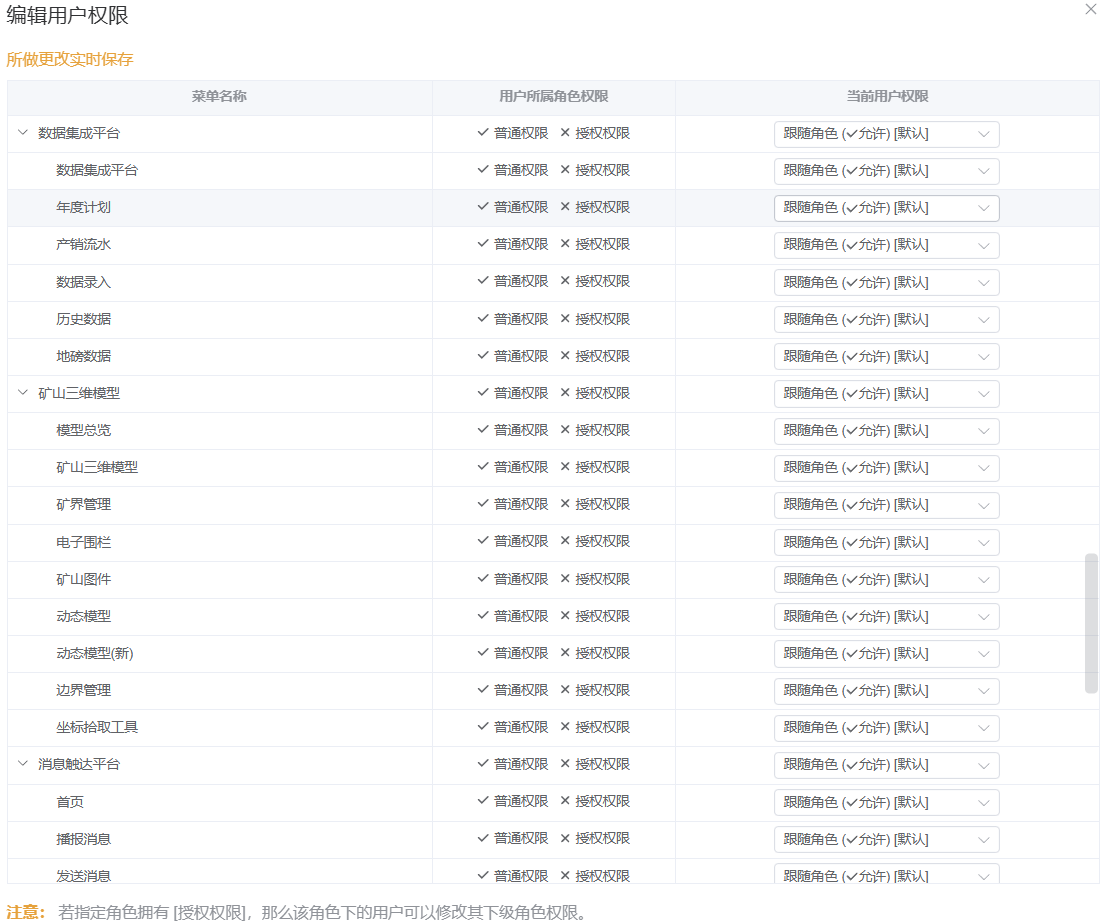Select the 边界管理 menu item
Screen dimensions: 1101x924
pyautogui.click(x=84, y=690)
